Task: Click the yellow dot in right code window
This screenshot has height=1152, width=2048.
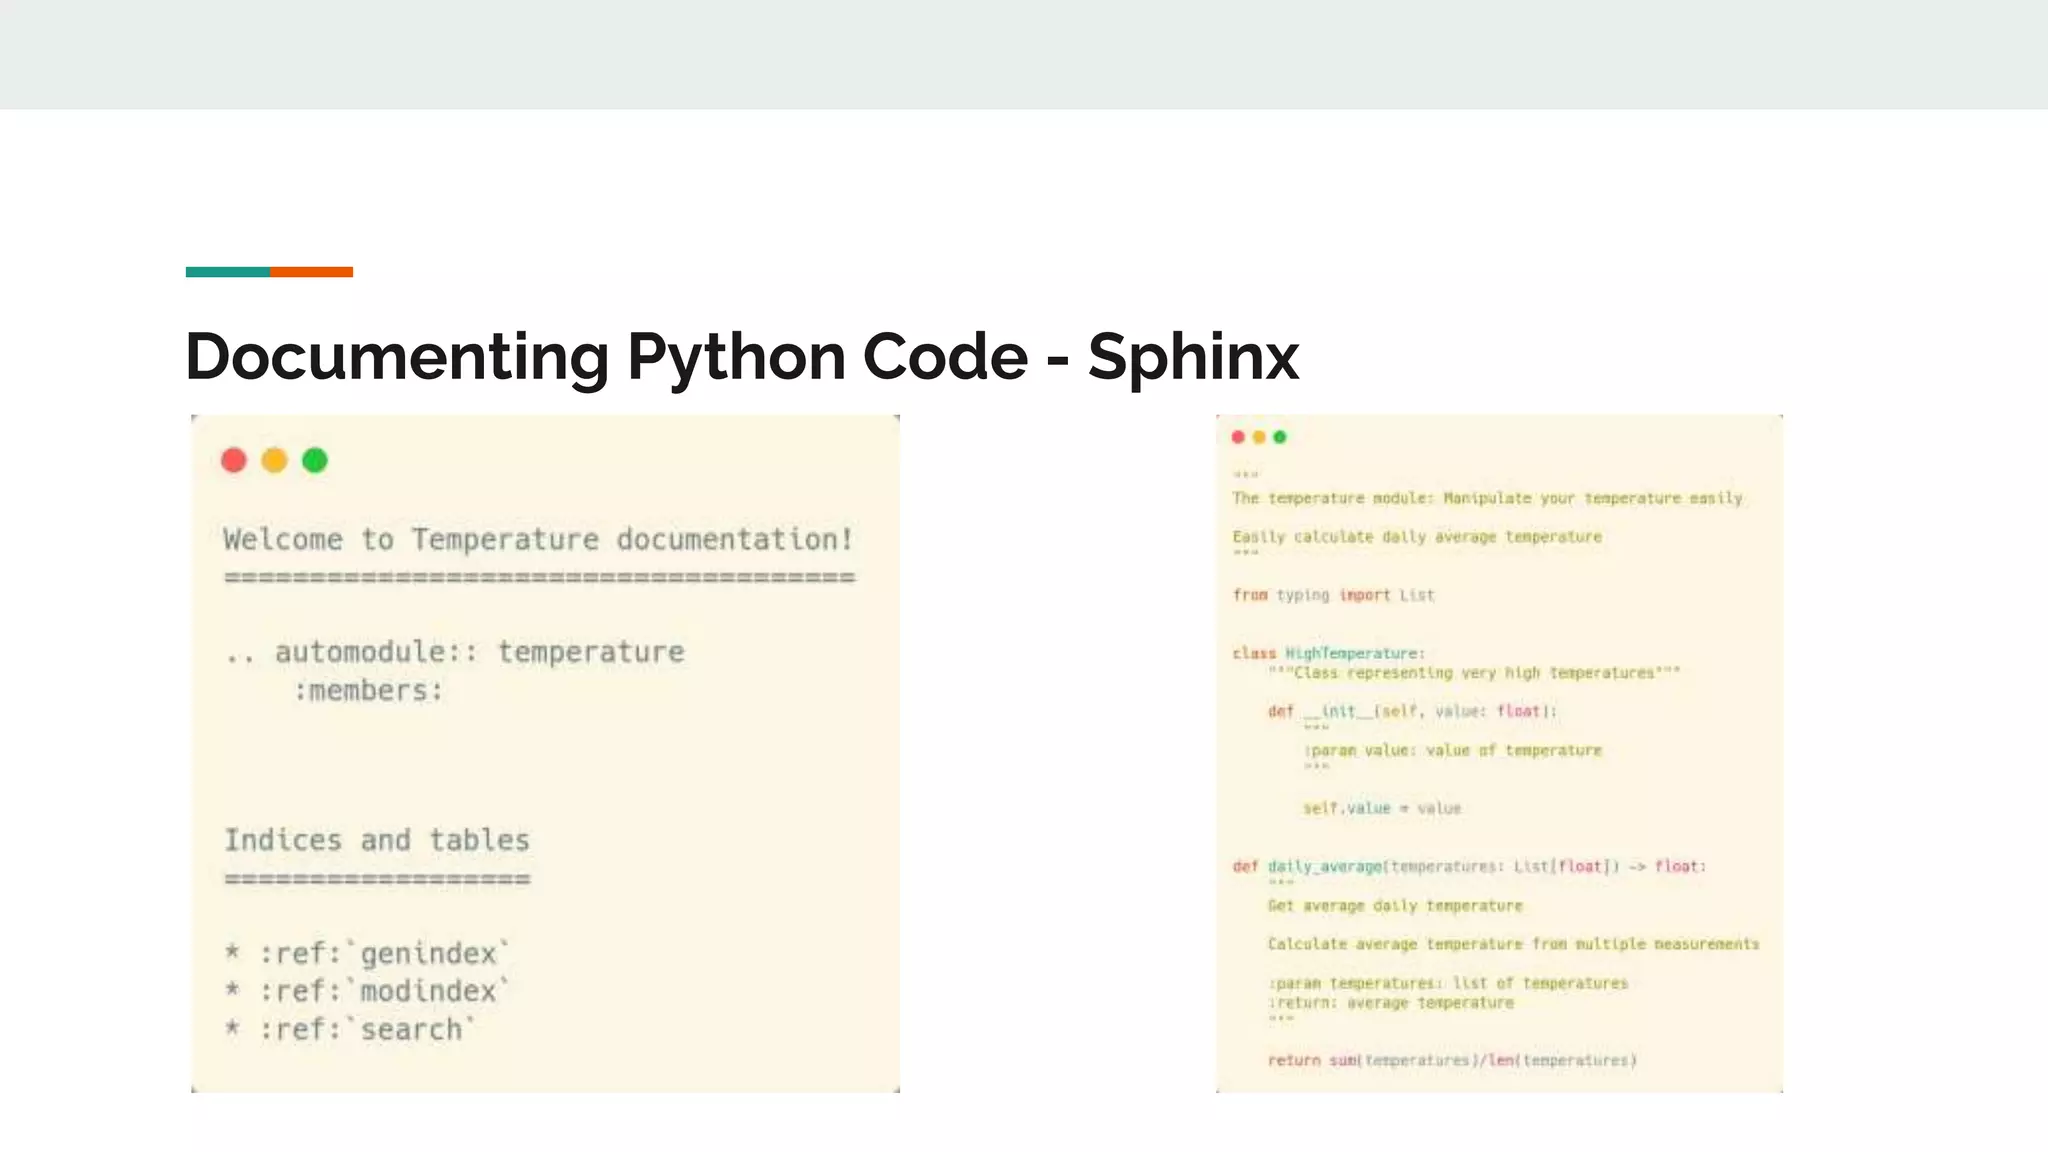Action: pos(1259,437)
